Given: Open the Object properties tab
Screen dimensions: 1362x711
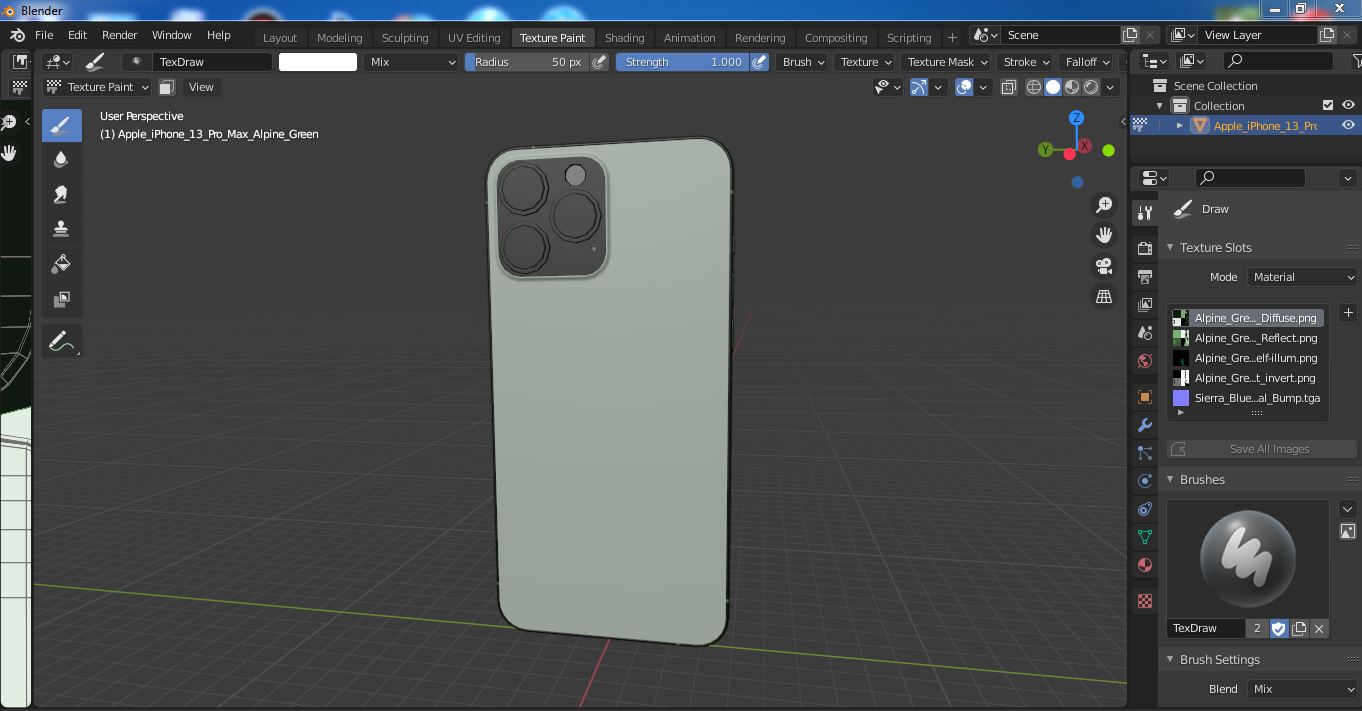Looking at the screenshot, I should [x=1145, y=397].
